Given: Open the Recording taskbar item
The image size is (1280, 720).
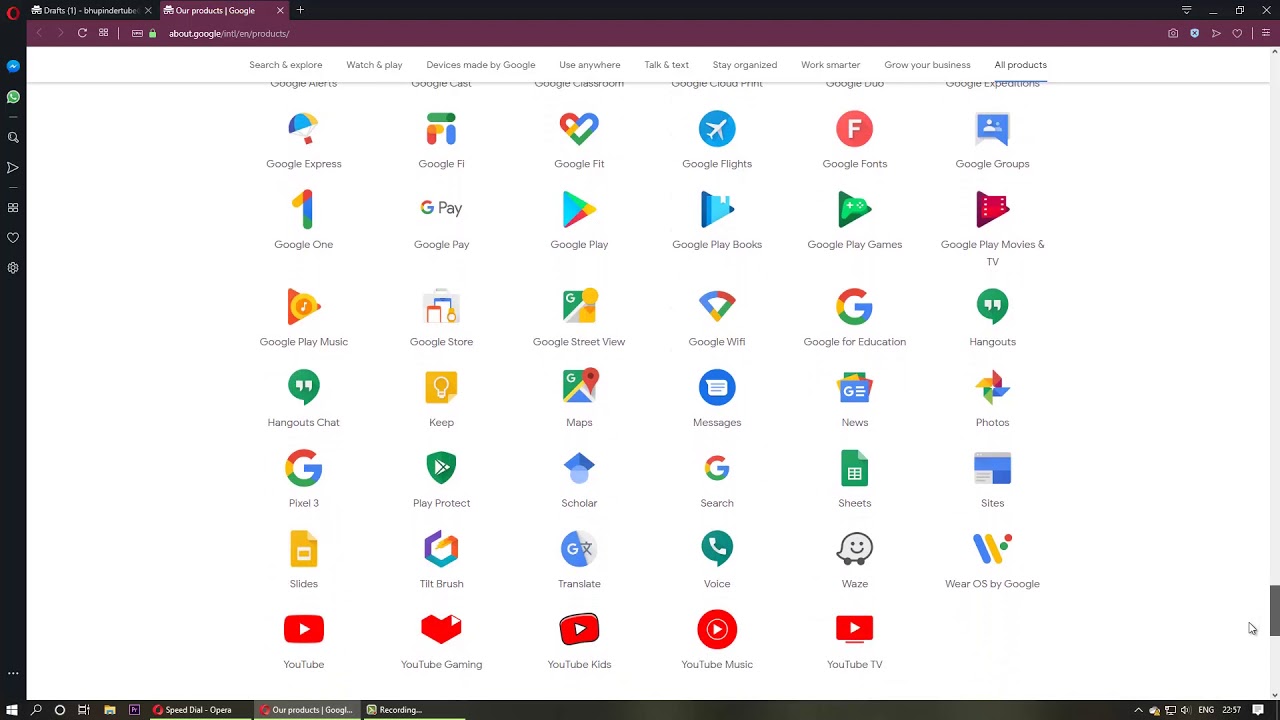Looking at the screenshot, I should [398, 710].
